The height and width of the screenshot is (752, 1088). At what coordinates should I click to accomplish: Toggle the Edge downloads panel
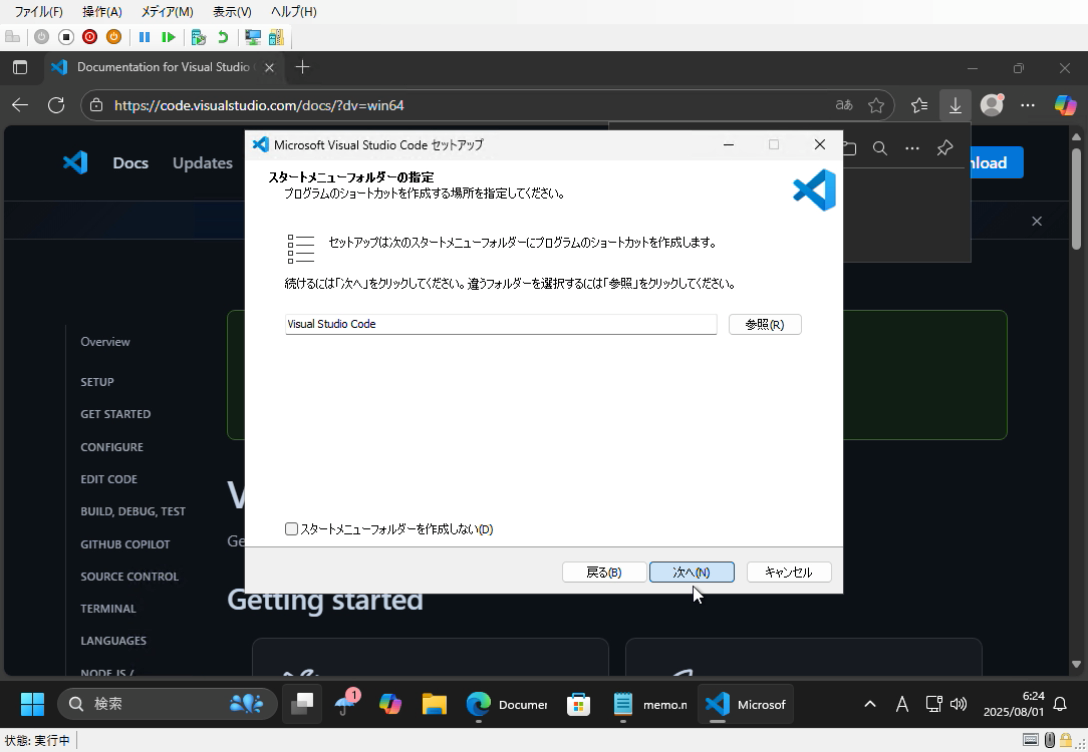coord(955,105)
